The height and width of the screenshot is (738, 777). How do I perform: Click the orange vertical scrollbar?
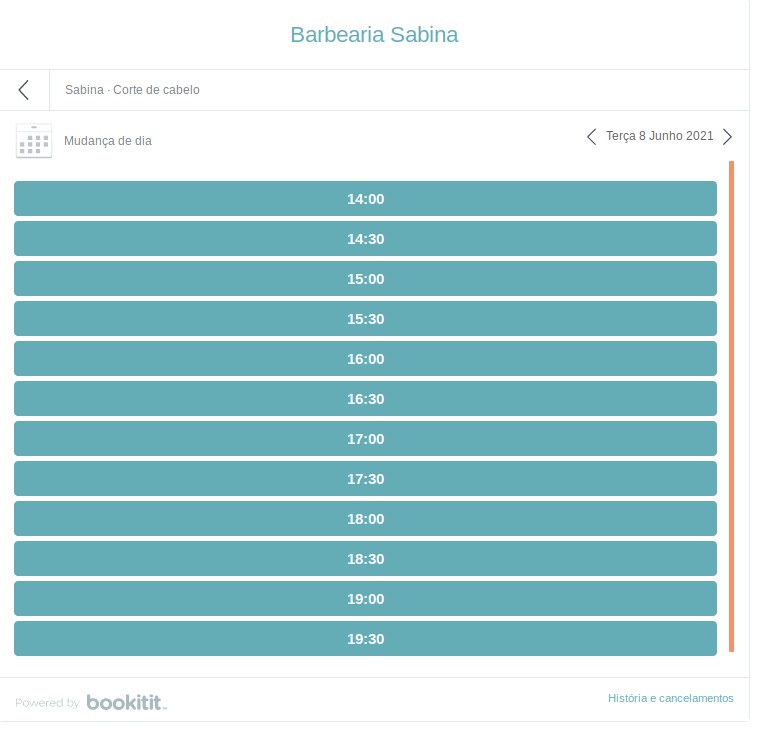coord(731,406)
